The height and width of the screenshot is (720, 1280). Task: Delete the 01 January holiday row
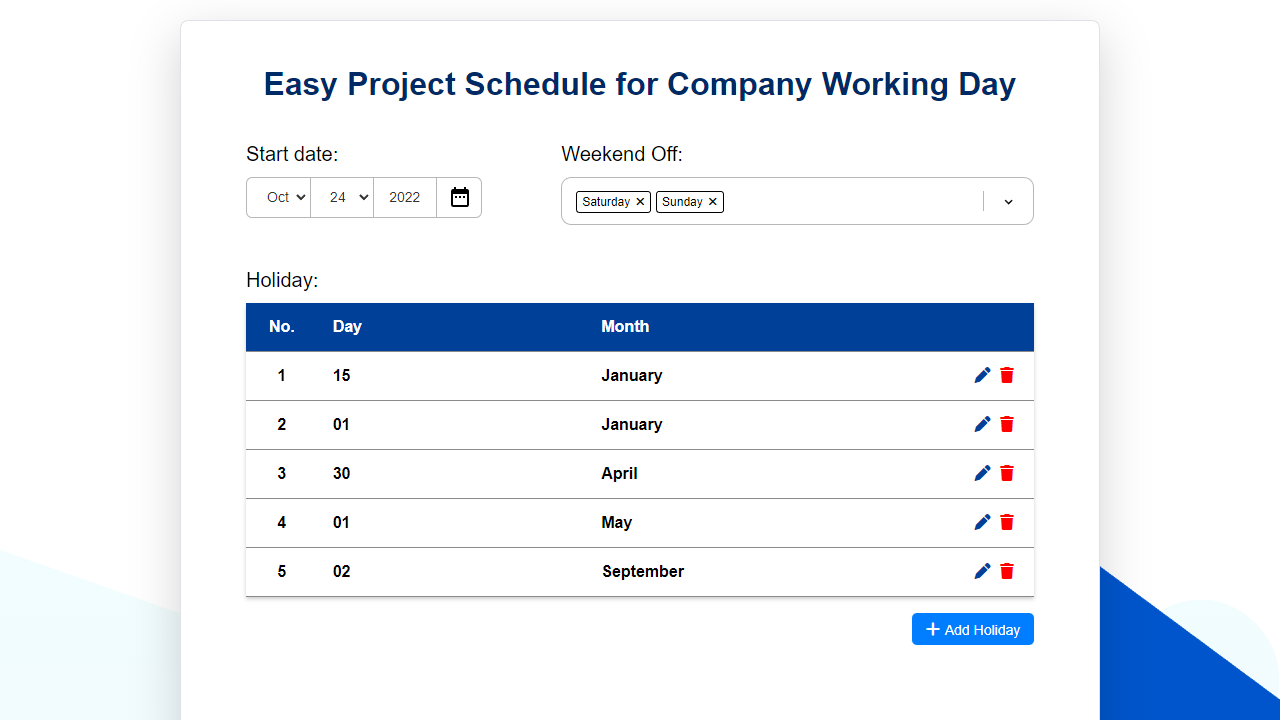coord(1007,424)
